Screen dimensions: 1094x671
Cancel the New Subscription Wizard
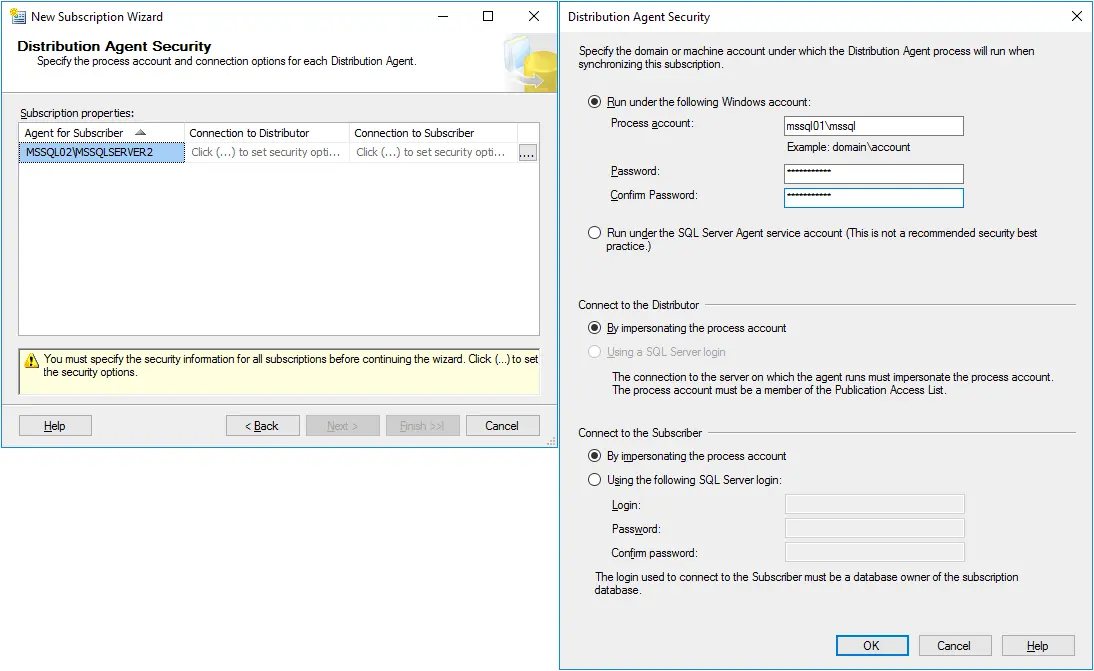502,425
